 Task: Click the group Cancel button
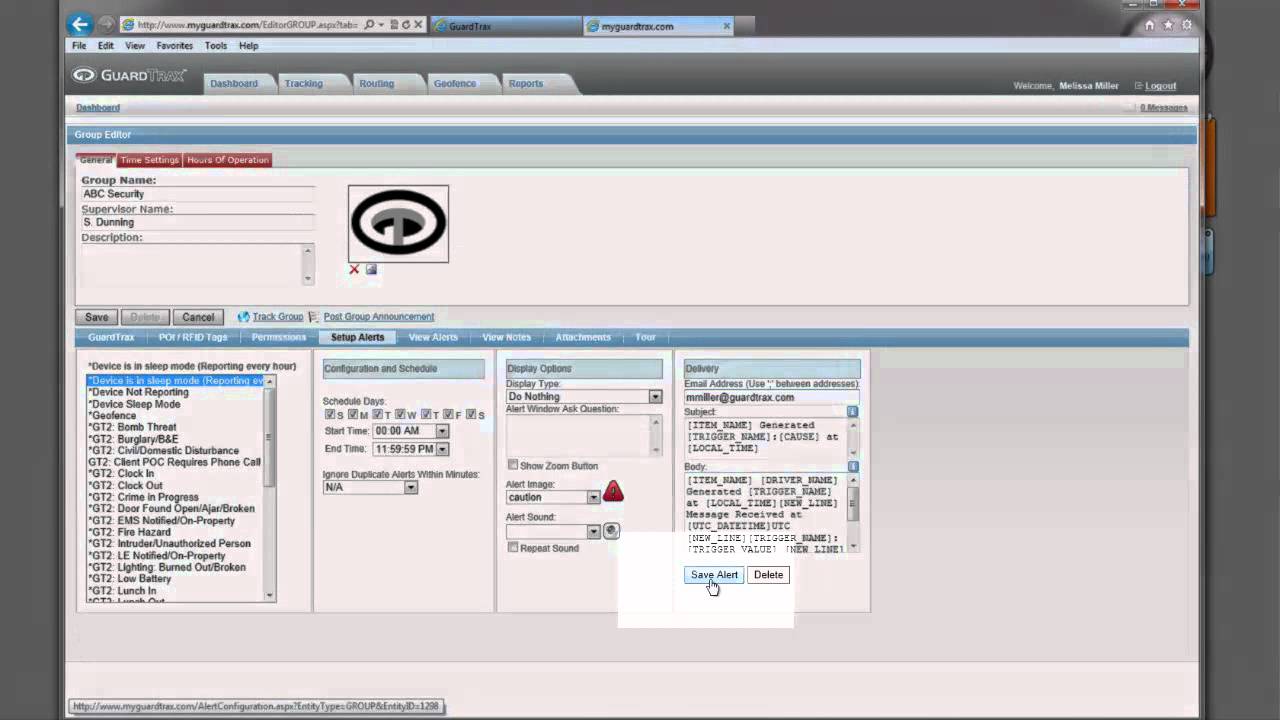coord(198,317)
